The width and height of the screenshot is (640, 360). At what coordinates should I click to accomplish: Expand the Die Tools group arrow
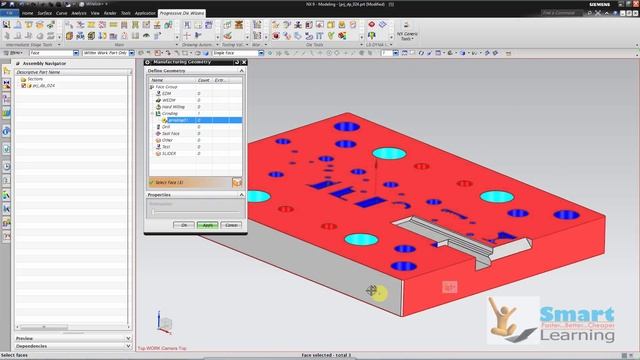click(361, 44)
